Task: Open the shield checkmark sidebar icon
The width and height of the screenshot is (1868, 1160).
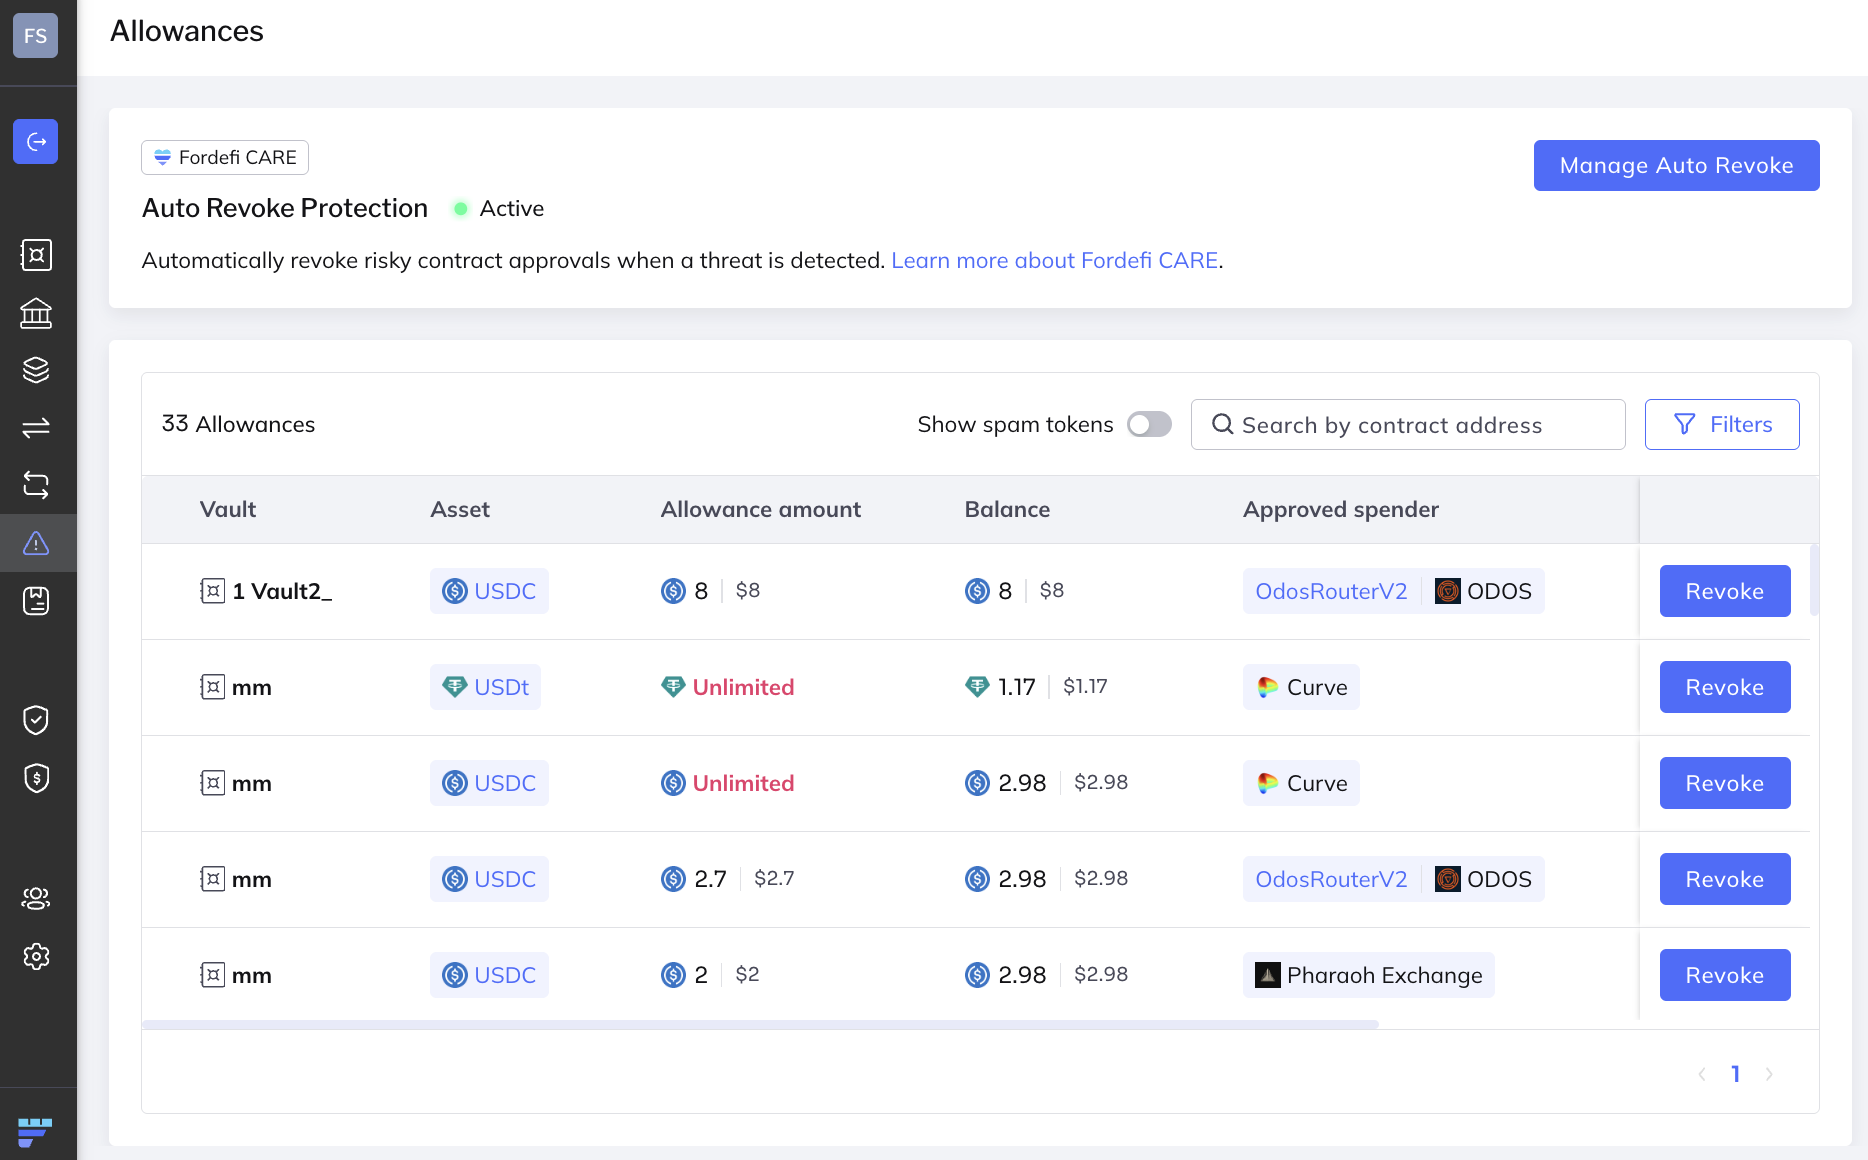Action: [x=36, y=720]
